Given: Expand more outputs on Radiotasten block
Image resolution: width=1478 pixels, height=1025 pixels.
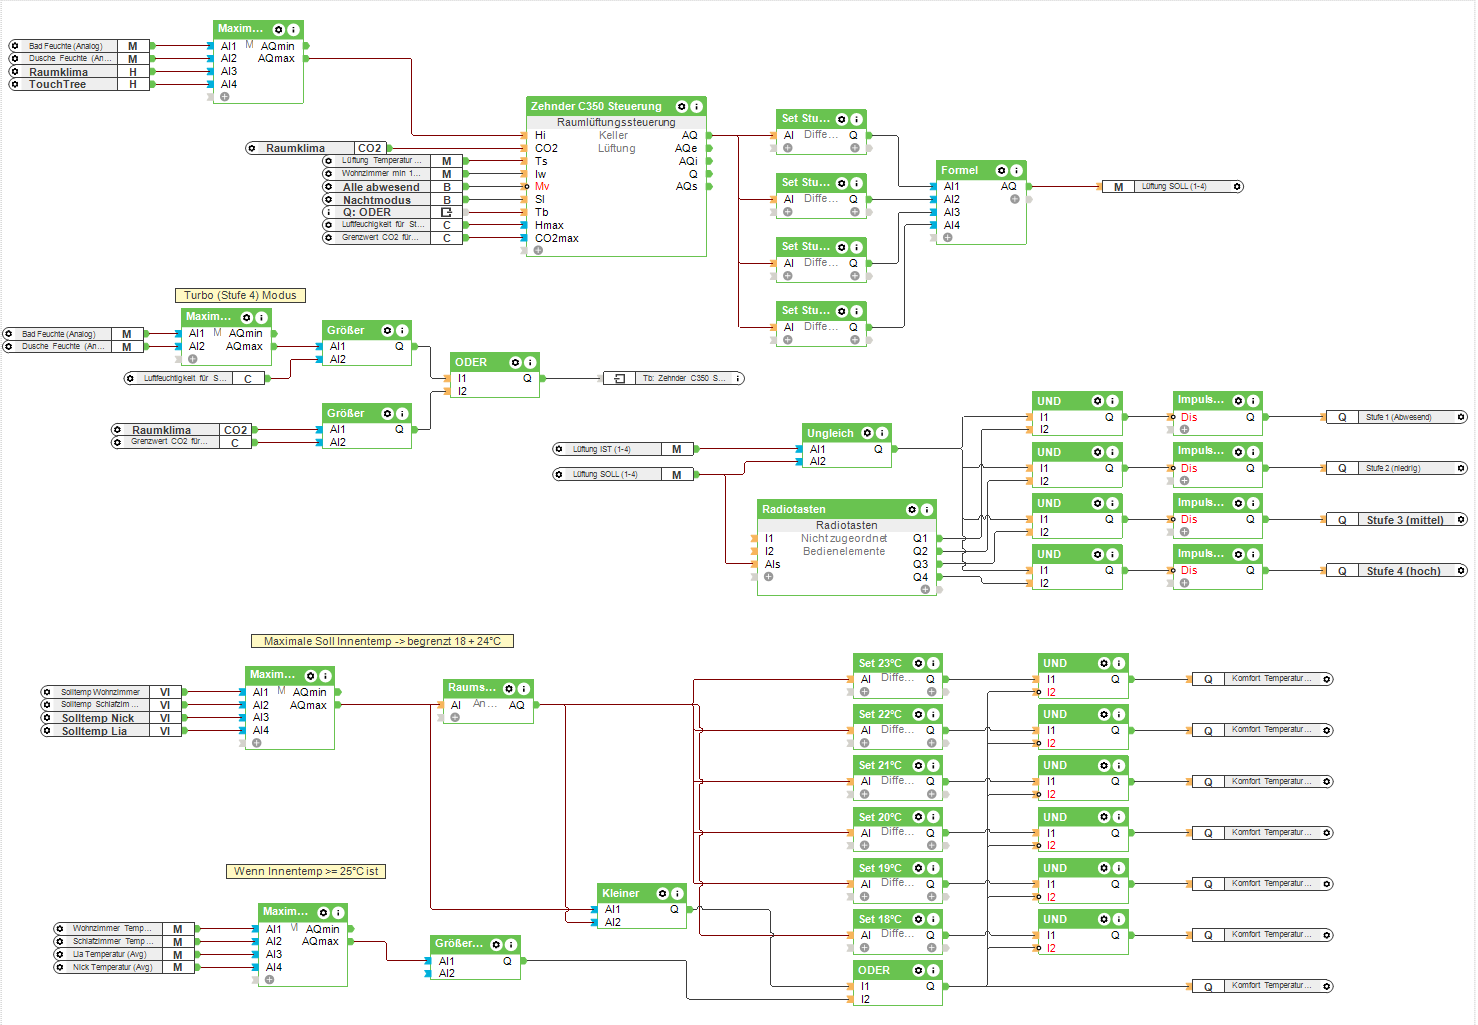Looking at the screenshot, I should [x=925, y=589].
